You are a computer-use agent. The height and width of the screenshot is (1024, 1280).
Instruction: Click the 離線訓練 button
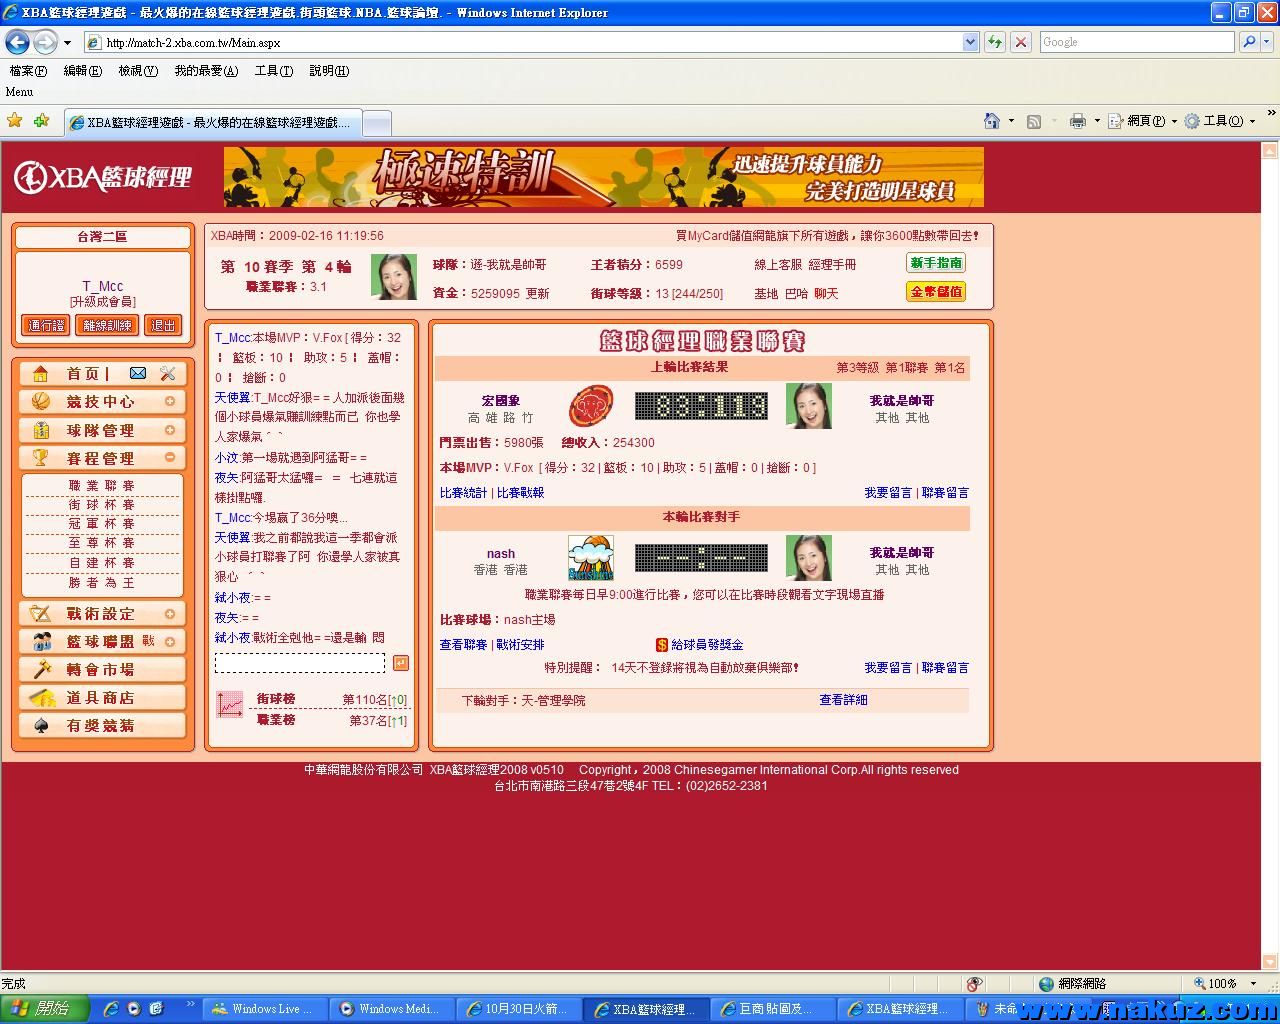pyautogui.click(x=107, y=325)
